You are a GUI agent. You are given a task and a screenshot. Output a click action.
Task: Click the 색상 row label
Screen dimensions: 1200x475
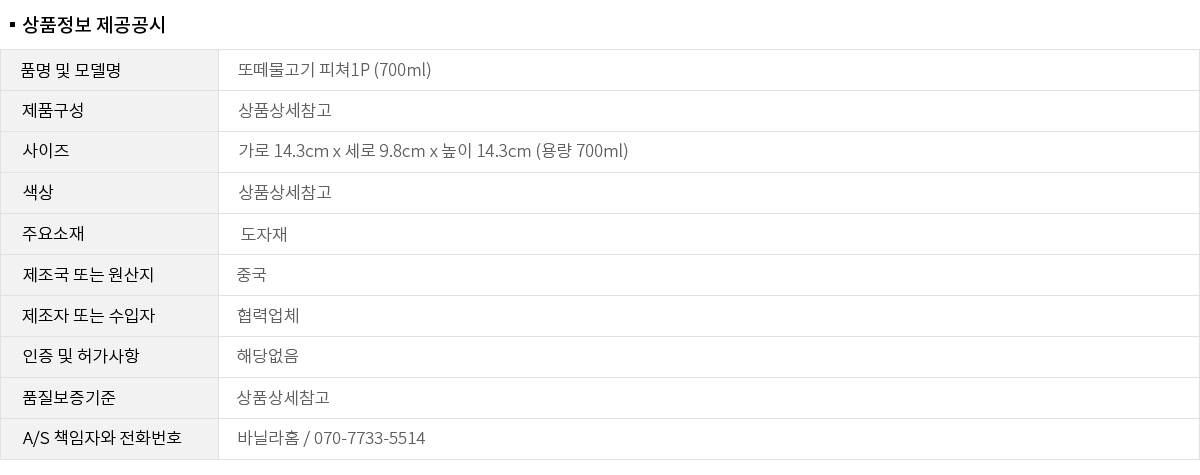(38, 193)
